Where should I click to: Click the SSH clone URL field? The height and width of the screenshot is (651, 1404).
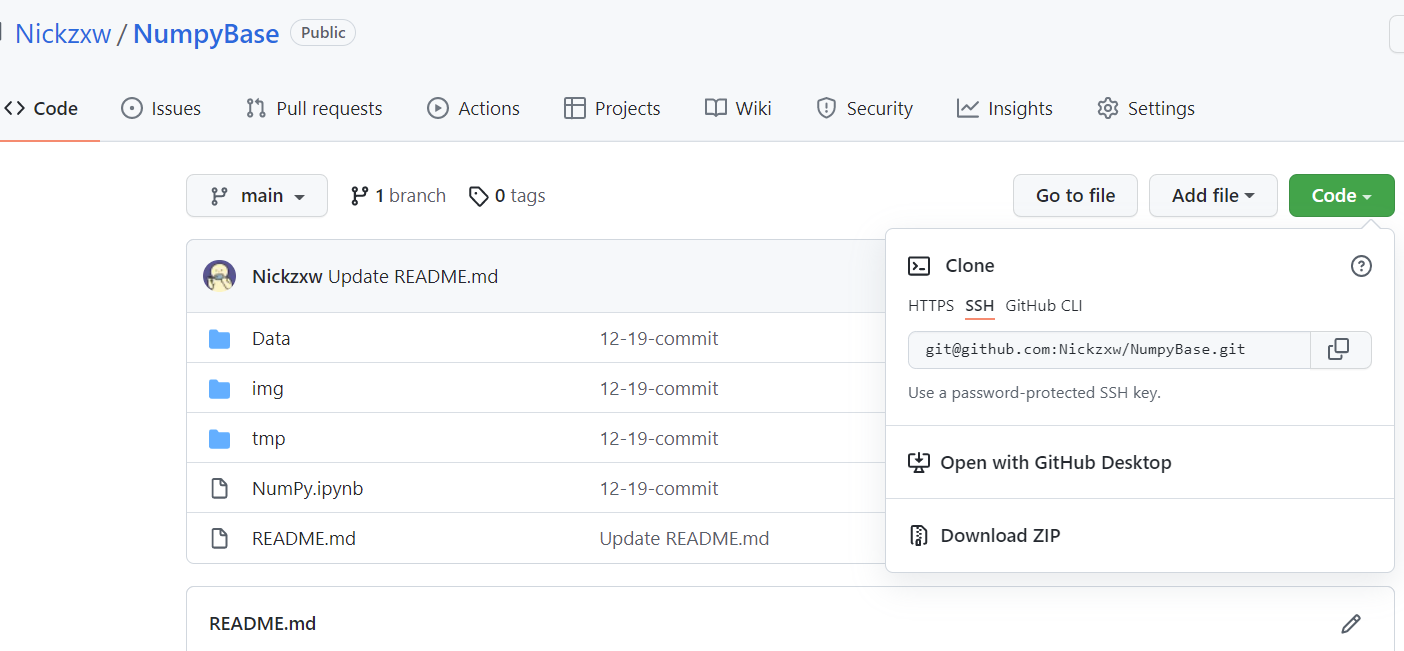1109,350
